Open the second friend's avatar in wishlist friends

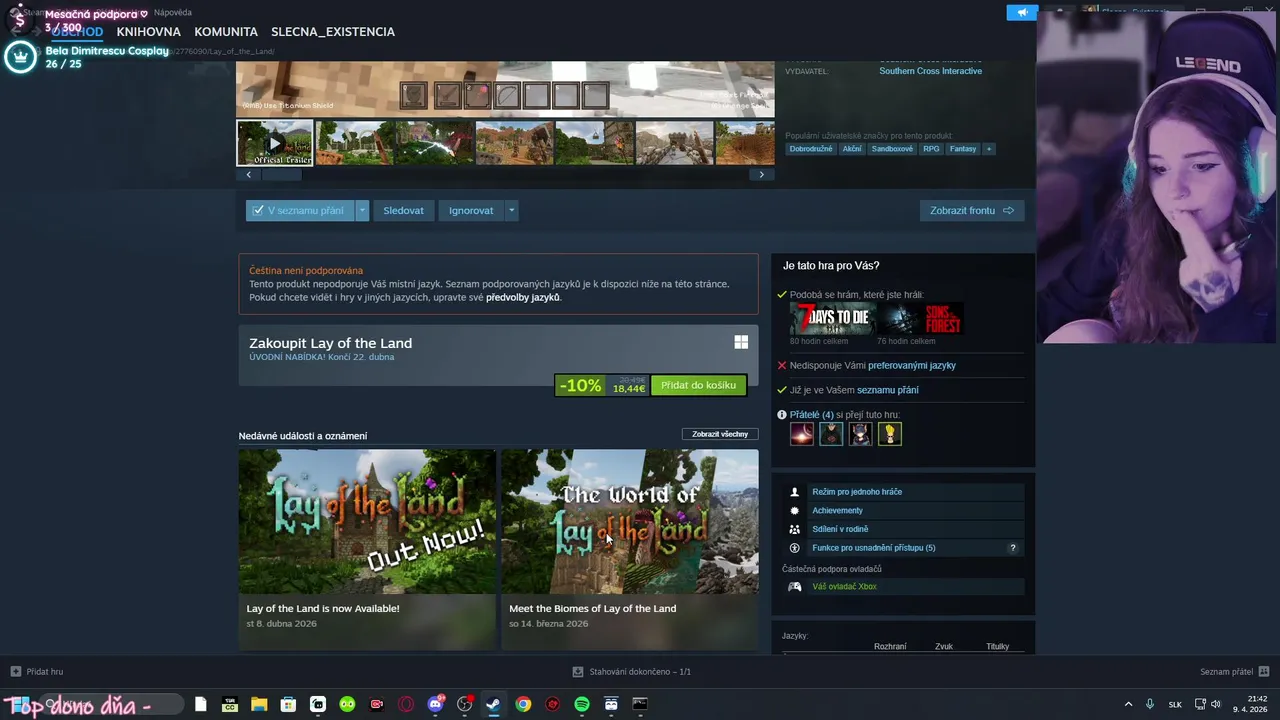[x=831, y=434]
